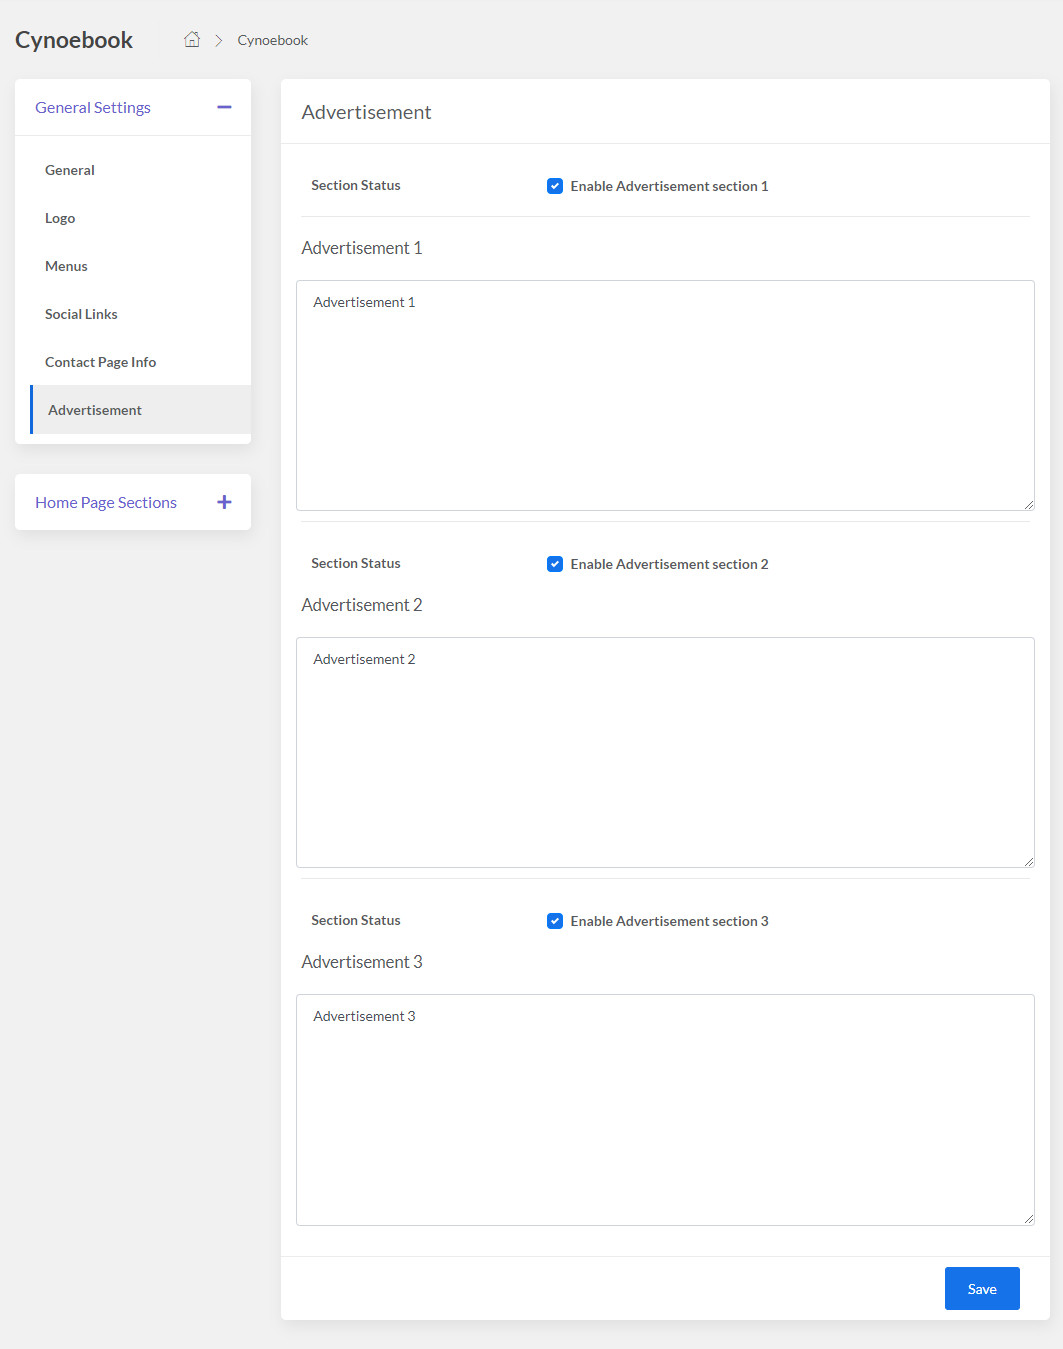The height and width of the screenshot is (1349, 1063).
Task: Click the home icon in breadcrumb
Action: pyautogui.click(x=192, y=40)
